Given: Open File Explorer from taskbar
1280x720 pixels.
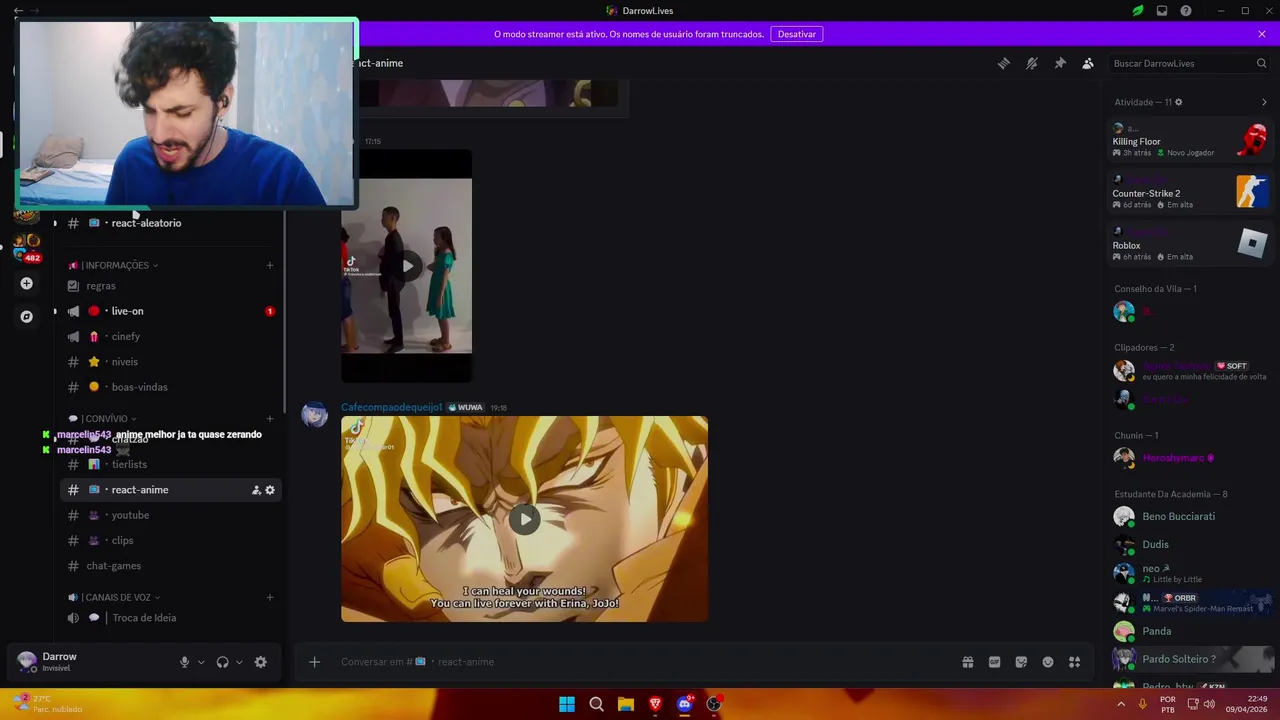Looking at the screenshot, I should [626, 704].
